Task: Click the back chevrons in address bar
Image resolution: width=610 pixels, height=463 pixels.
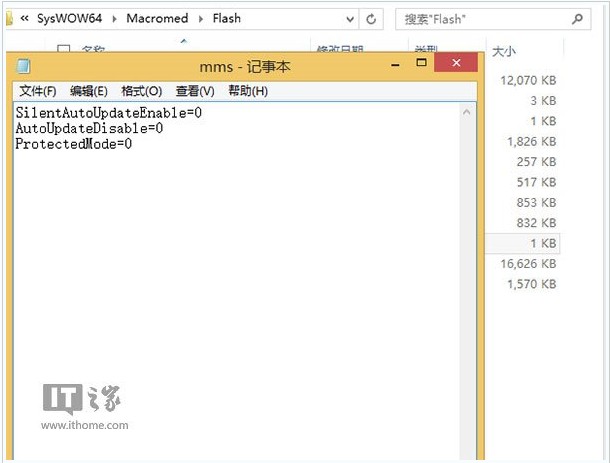Action: pyautogui.click(x=25, y=18)
